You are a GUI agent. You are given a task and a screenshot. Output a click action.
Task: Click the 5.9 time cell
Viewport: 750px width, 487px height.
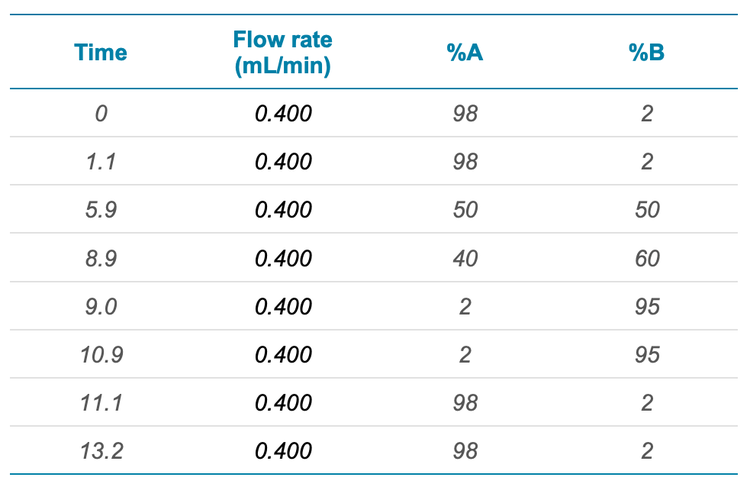[101, 210]
